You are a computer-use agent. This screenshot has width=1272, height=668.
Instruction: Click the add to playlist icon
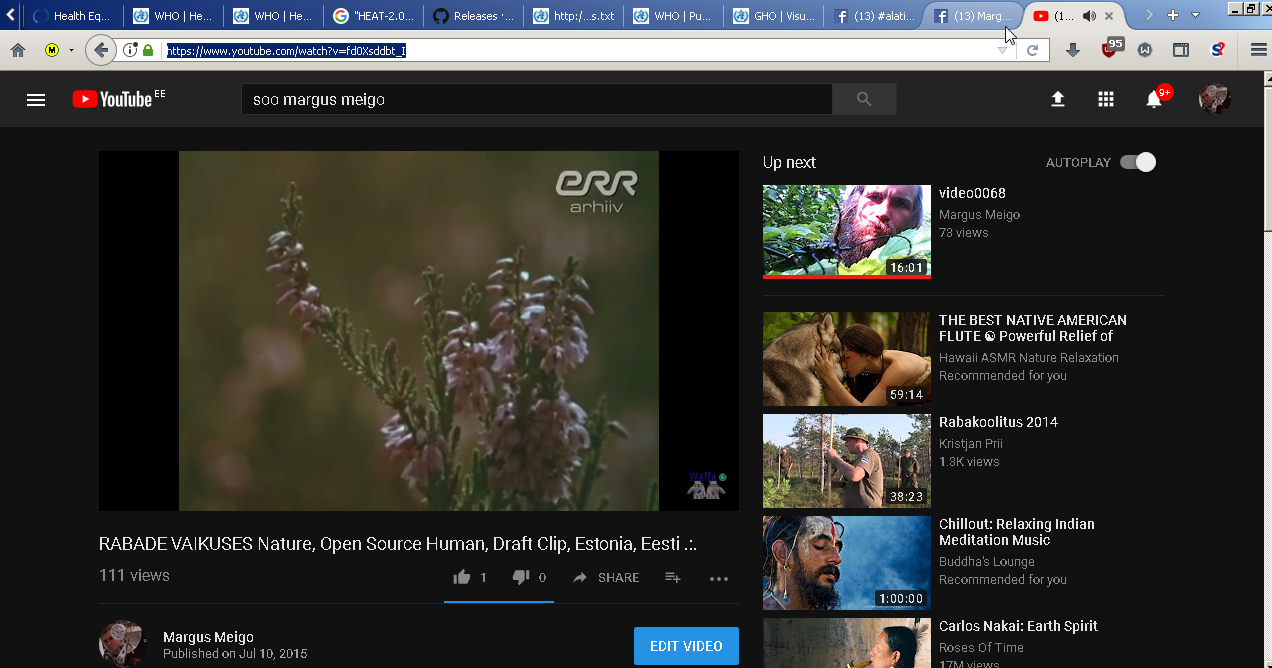coord(673,577)
